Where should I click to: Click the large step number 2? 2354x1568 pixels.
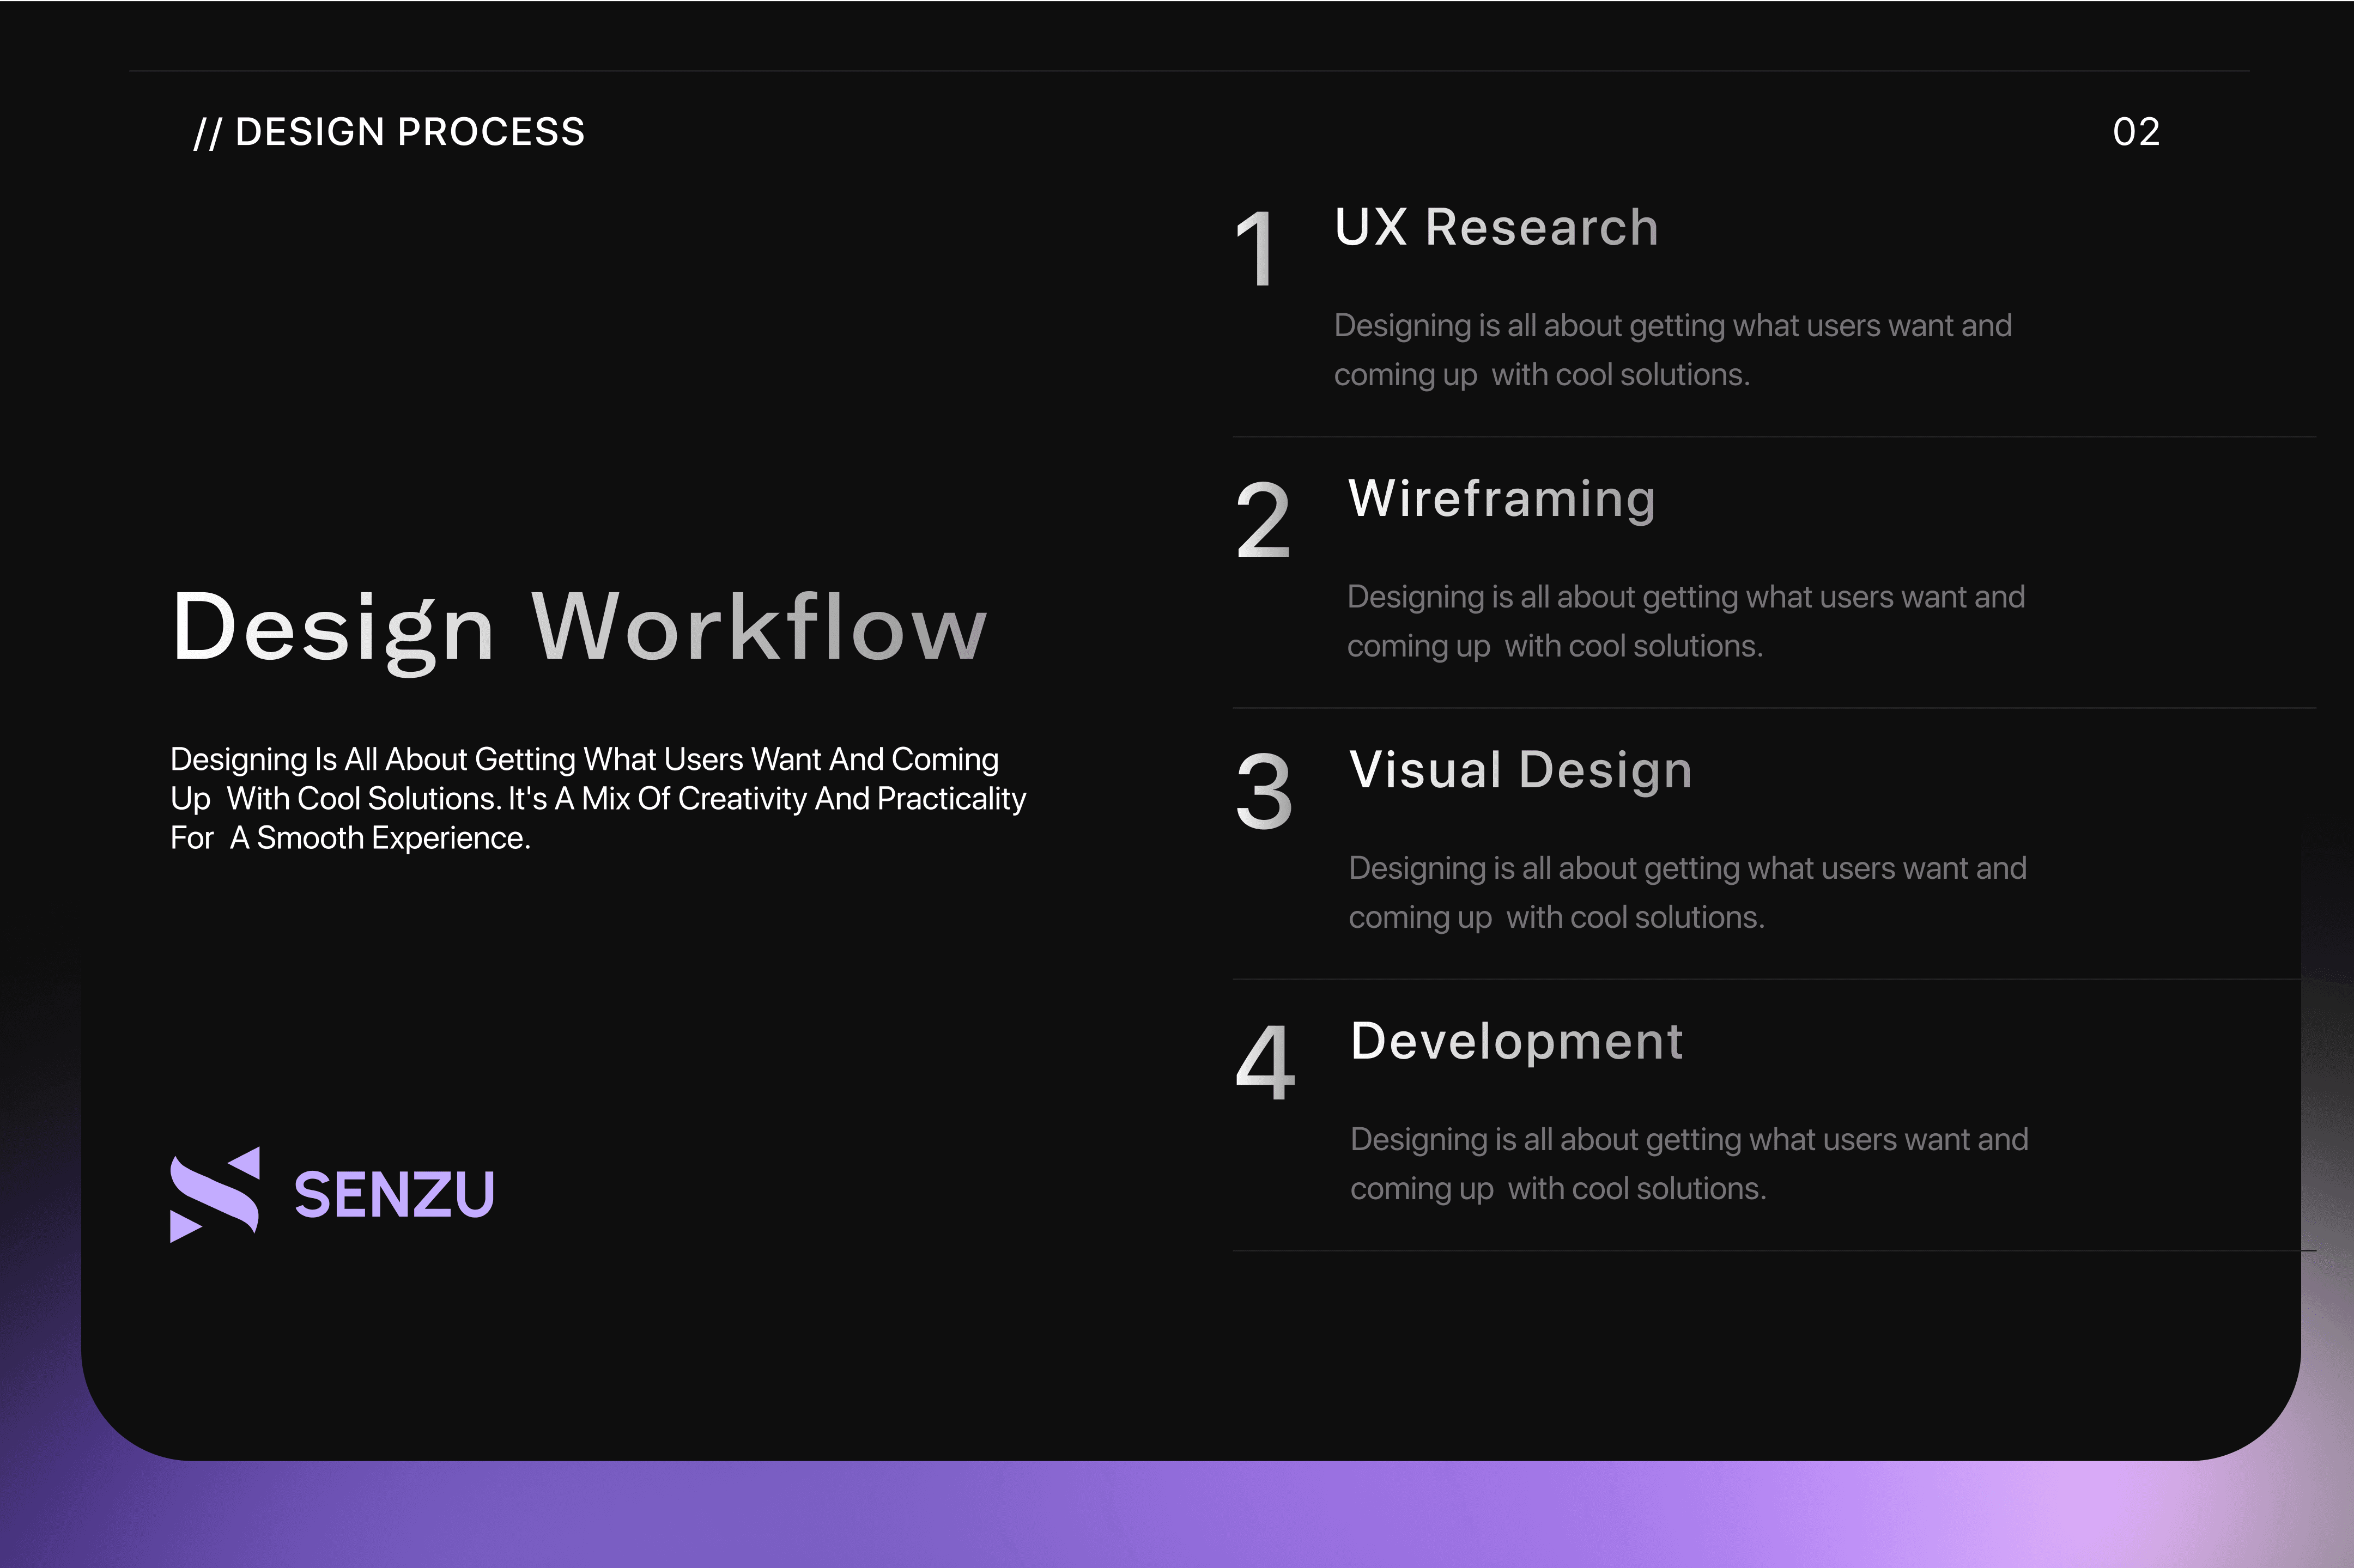(1263, 520)
